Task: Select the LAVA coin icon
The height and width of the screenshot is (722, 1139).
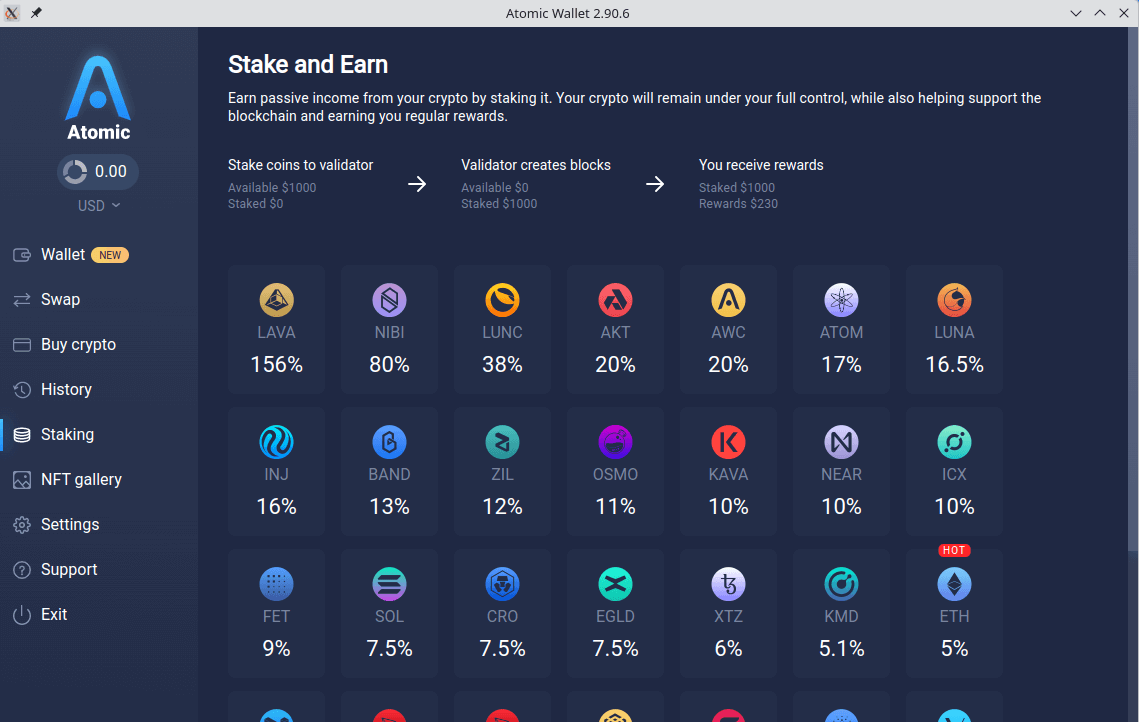Action: tap(276, 300)
